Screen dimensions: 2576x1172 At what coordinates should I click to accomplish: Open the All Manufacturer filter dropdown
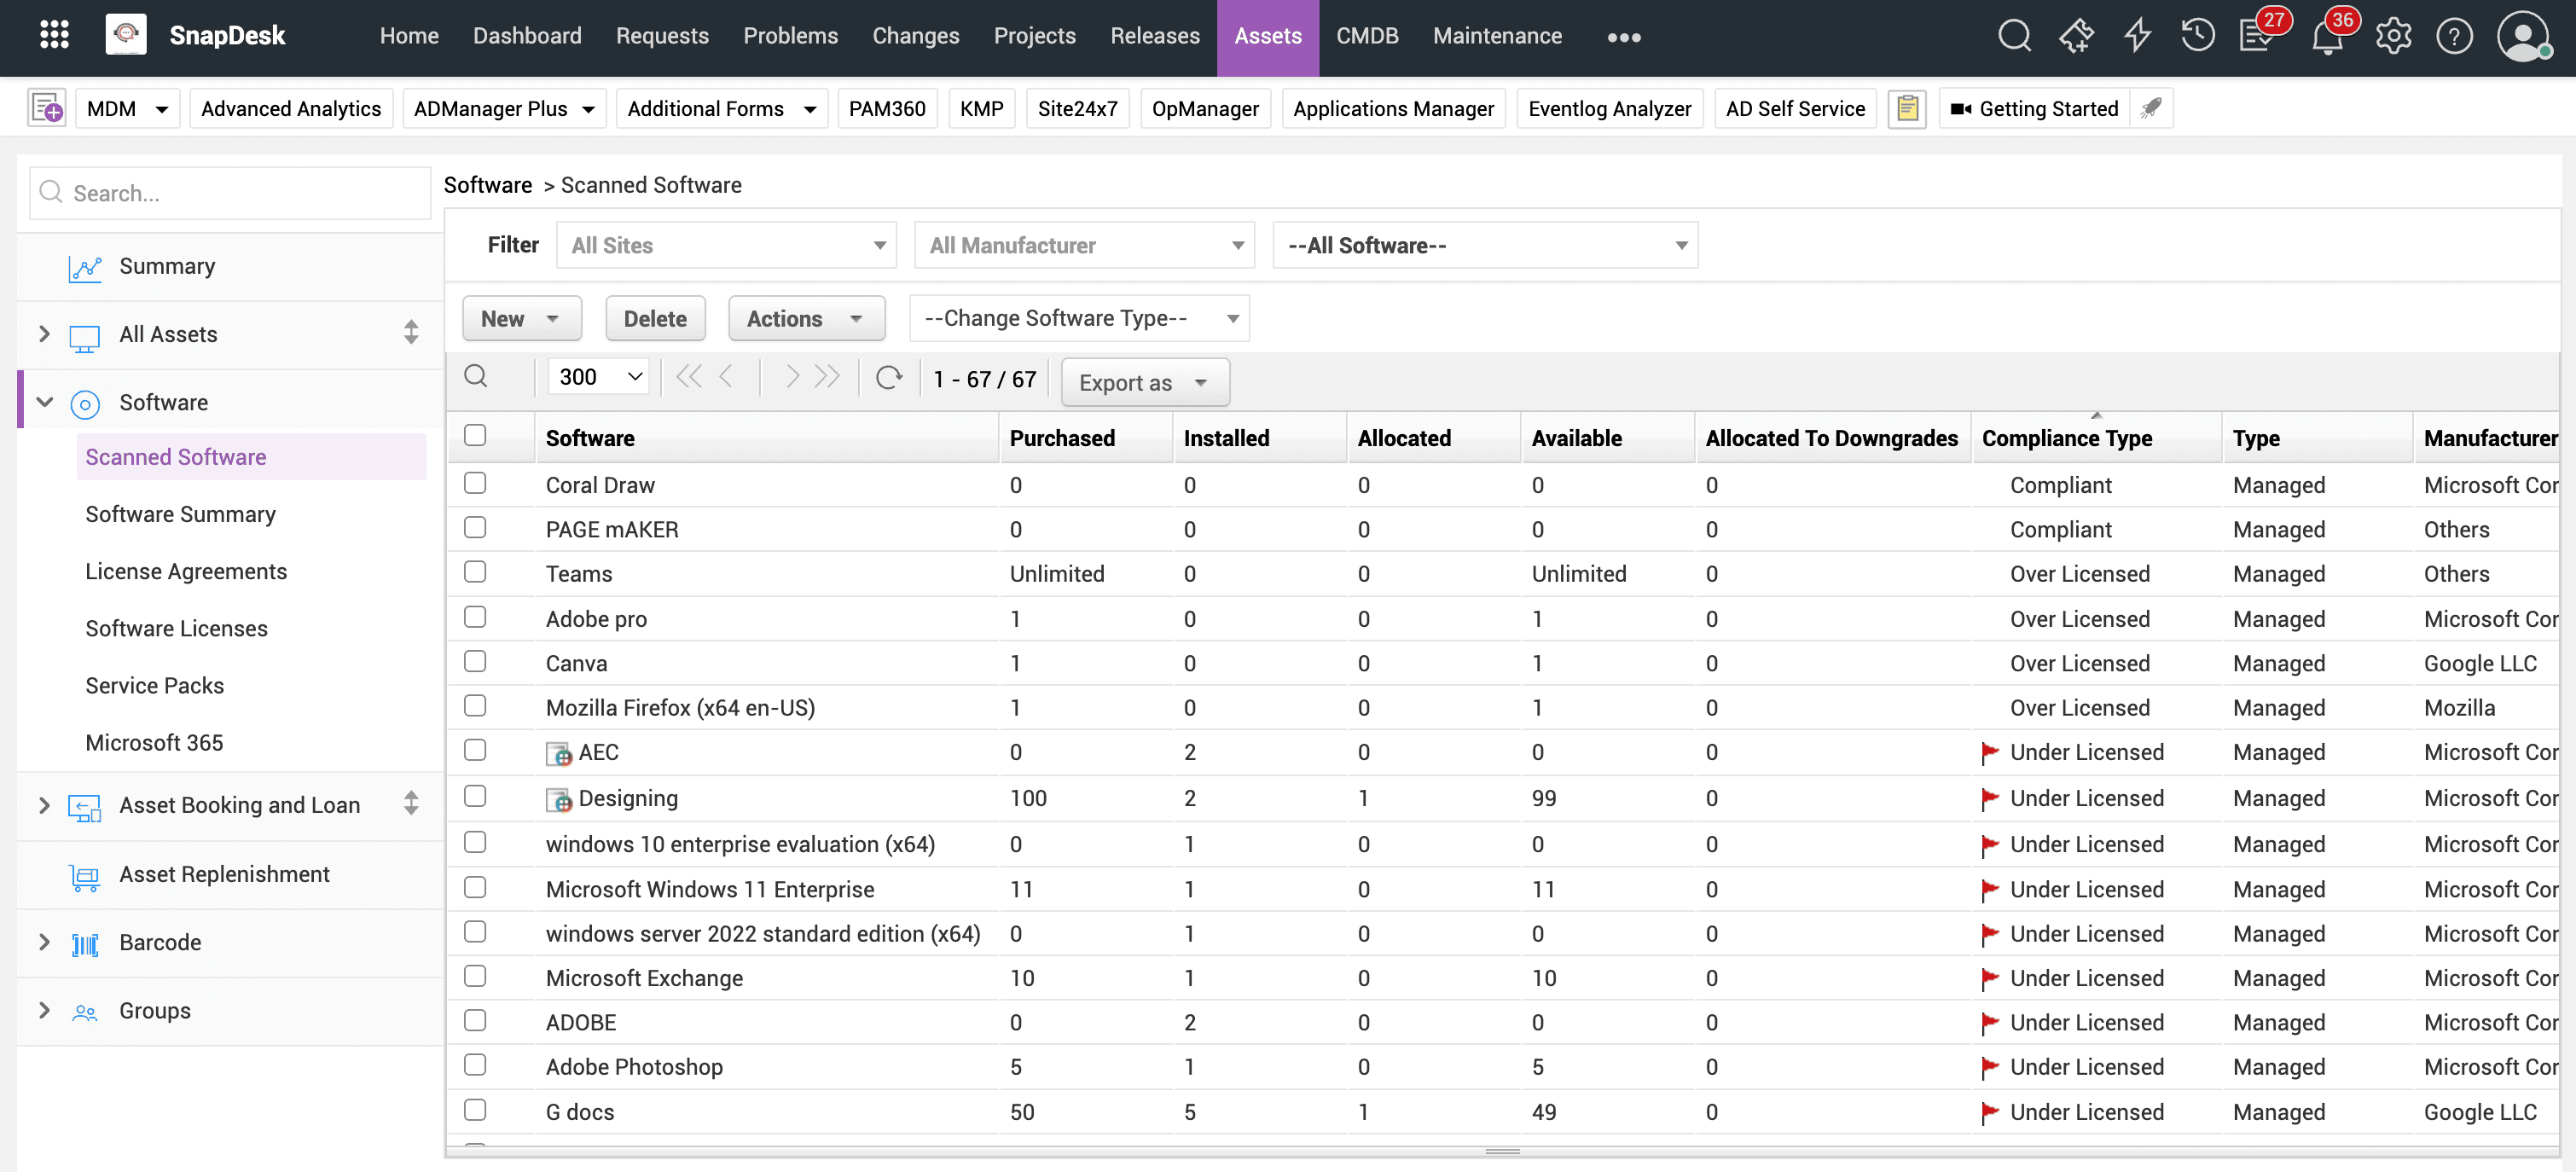tap(1084, 245)
